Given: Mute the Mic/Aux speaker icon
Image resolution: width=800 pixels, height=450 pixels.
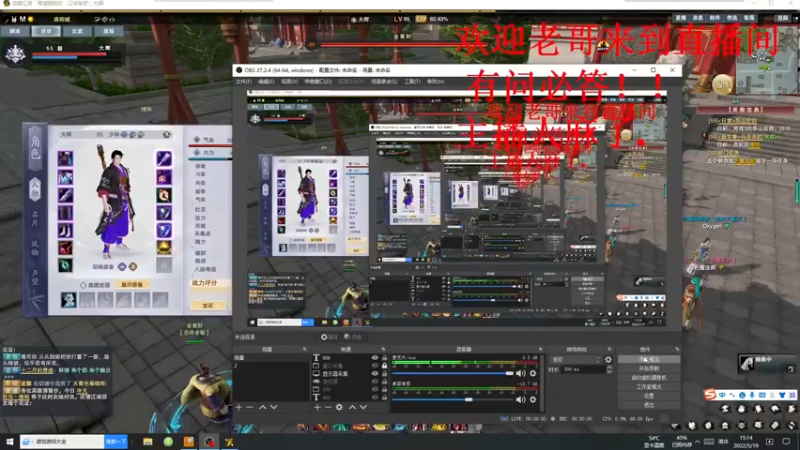Looking at the screenshot, I should point(521,373).
